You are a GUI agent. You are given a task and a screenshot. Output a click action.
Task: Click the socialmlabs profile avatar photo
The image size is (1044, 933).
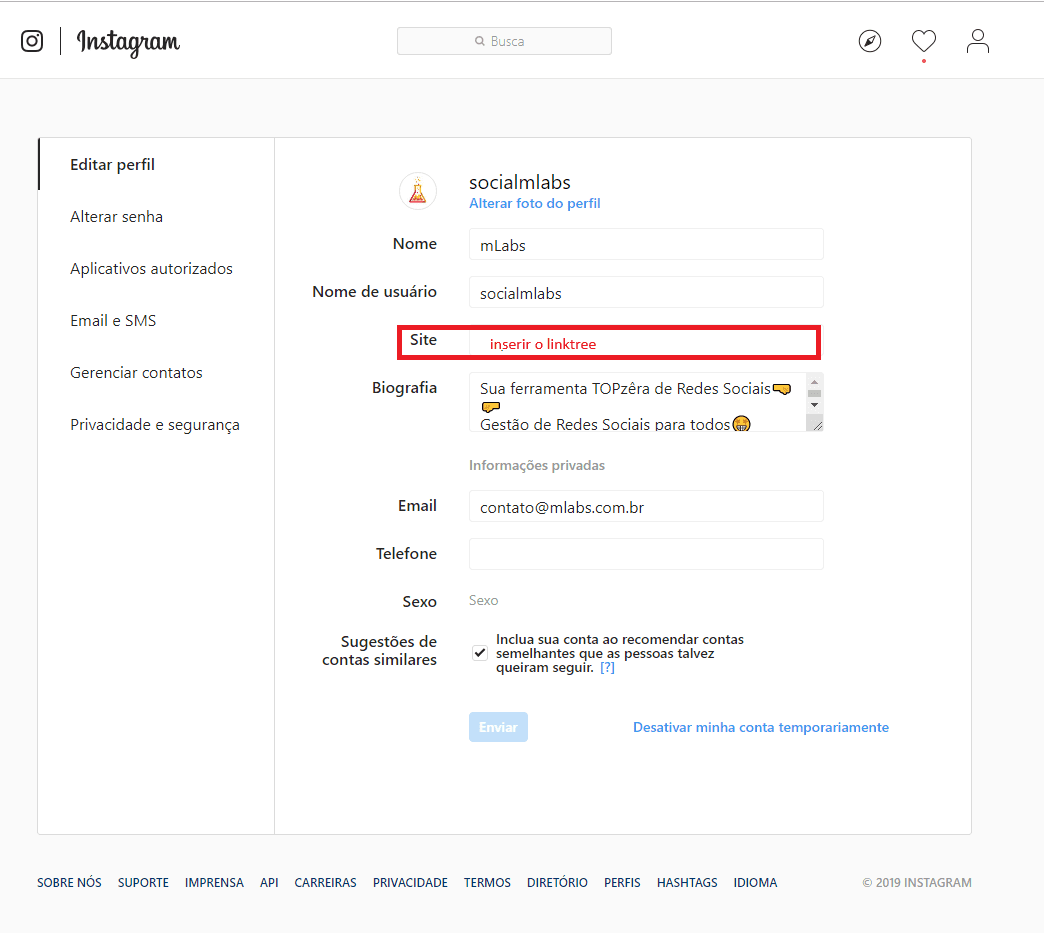(417, 190)
